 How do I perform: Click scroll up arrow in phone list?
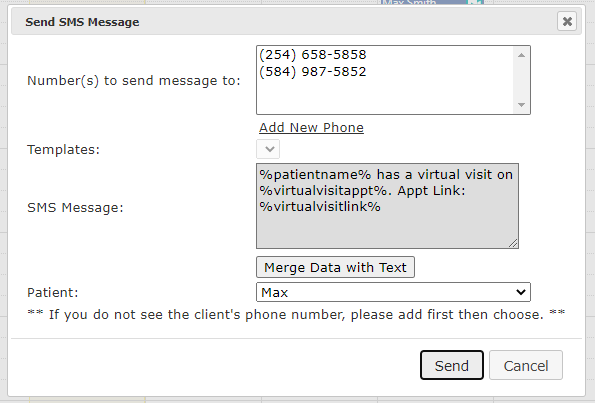(521, 55)
